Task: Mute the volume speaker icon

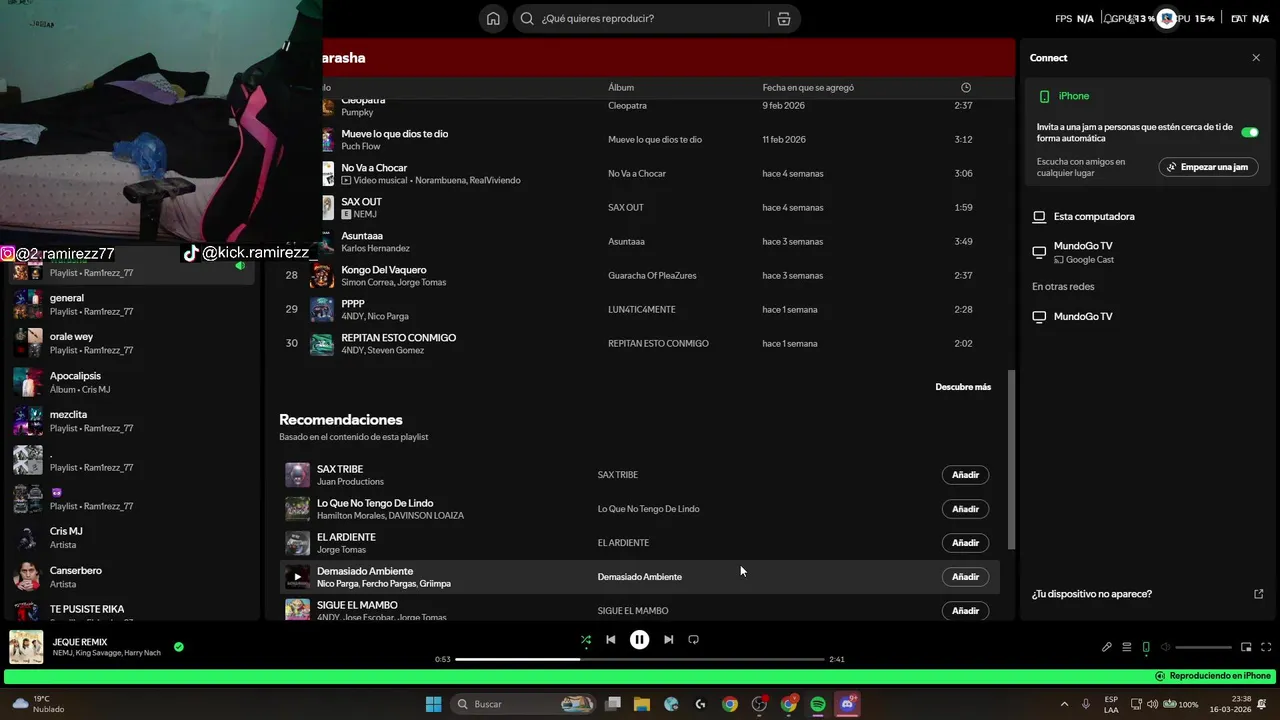Action: [x=1166, y=647]
